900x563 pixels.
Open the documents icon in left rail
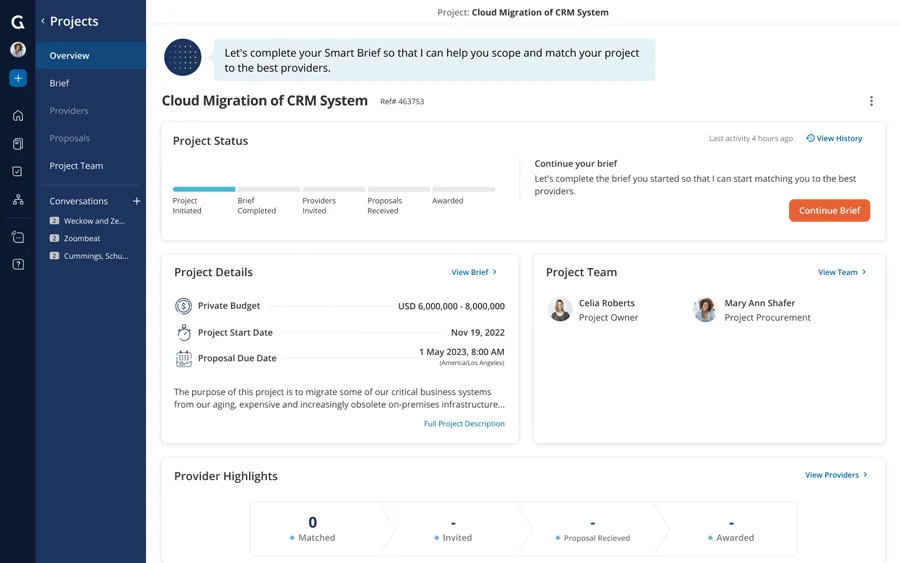click(18, 144)
